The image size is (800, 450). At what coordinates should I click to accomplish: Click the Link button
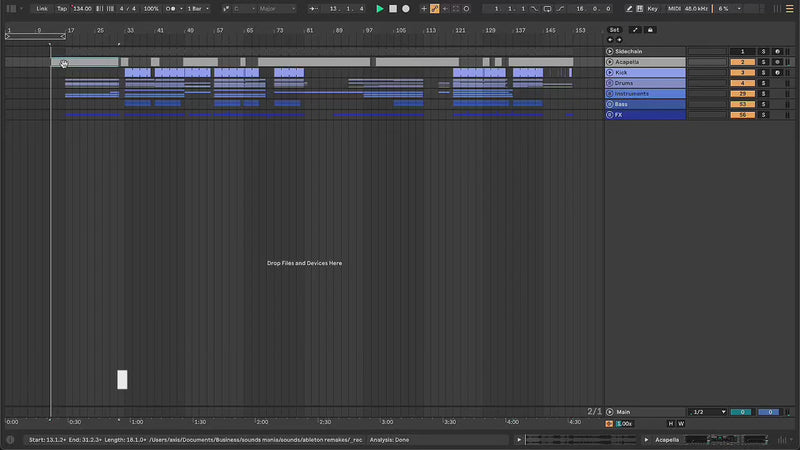(42, 8)
